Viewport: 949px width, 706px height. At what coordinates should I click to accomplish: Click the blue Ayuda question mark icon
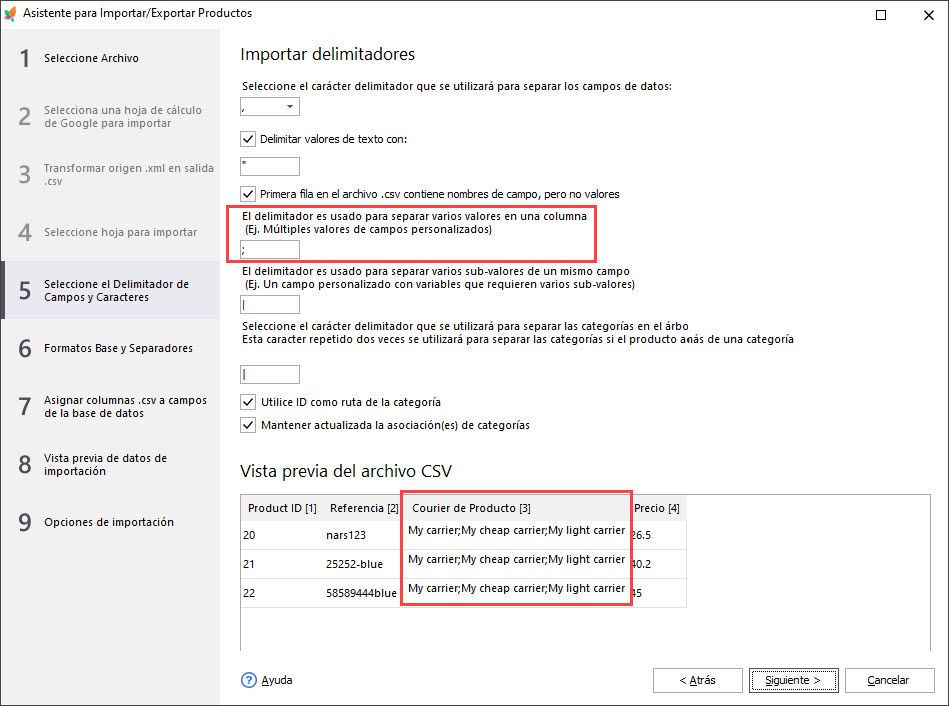(x=249, y=680)
